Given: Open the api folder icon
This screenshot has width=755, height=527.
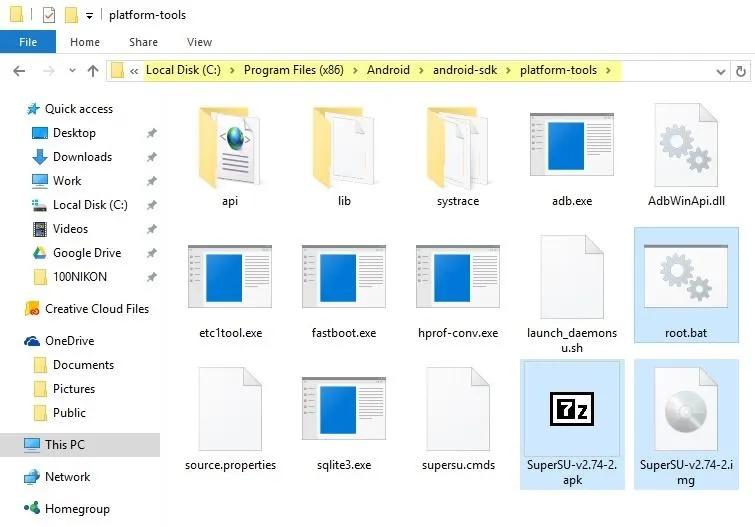Looking at the screenshot, I should [230, 147].
